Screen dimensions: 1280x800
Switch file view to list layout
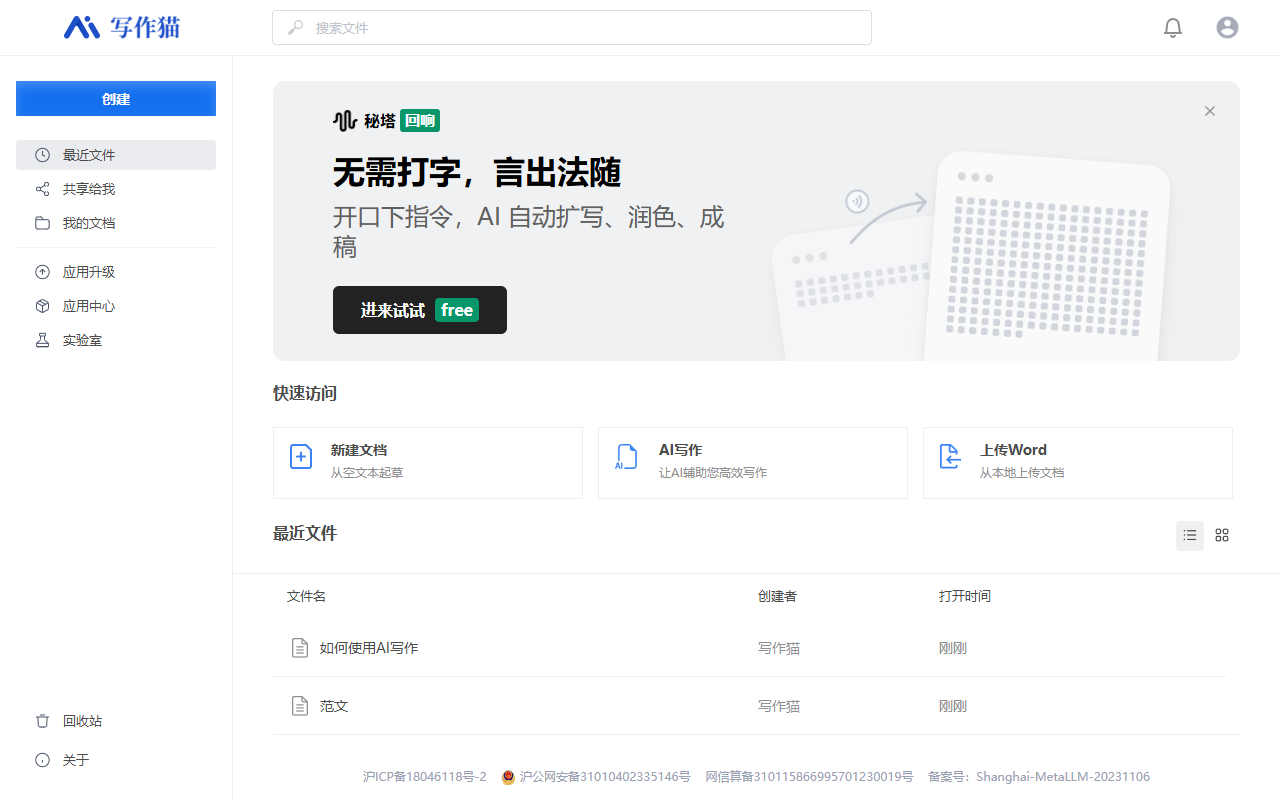[1189, 535]
